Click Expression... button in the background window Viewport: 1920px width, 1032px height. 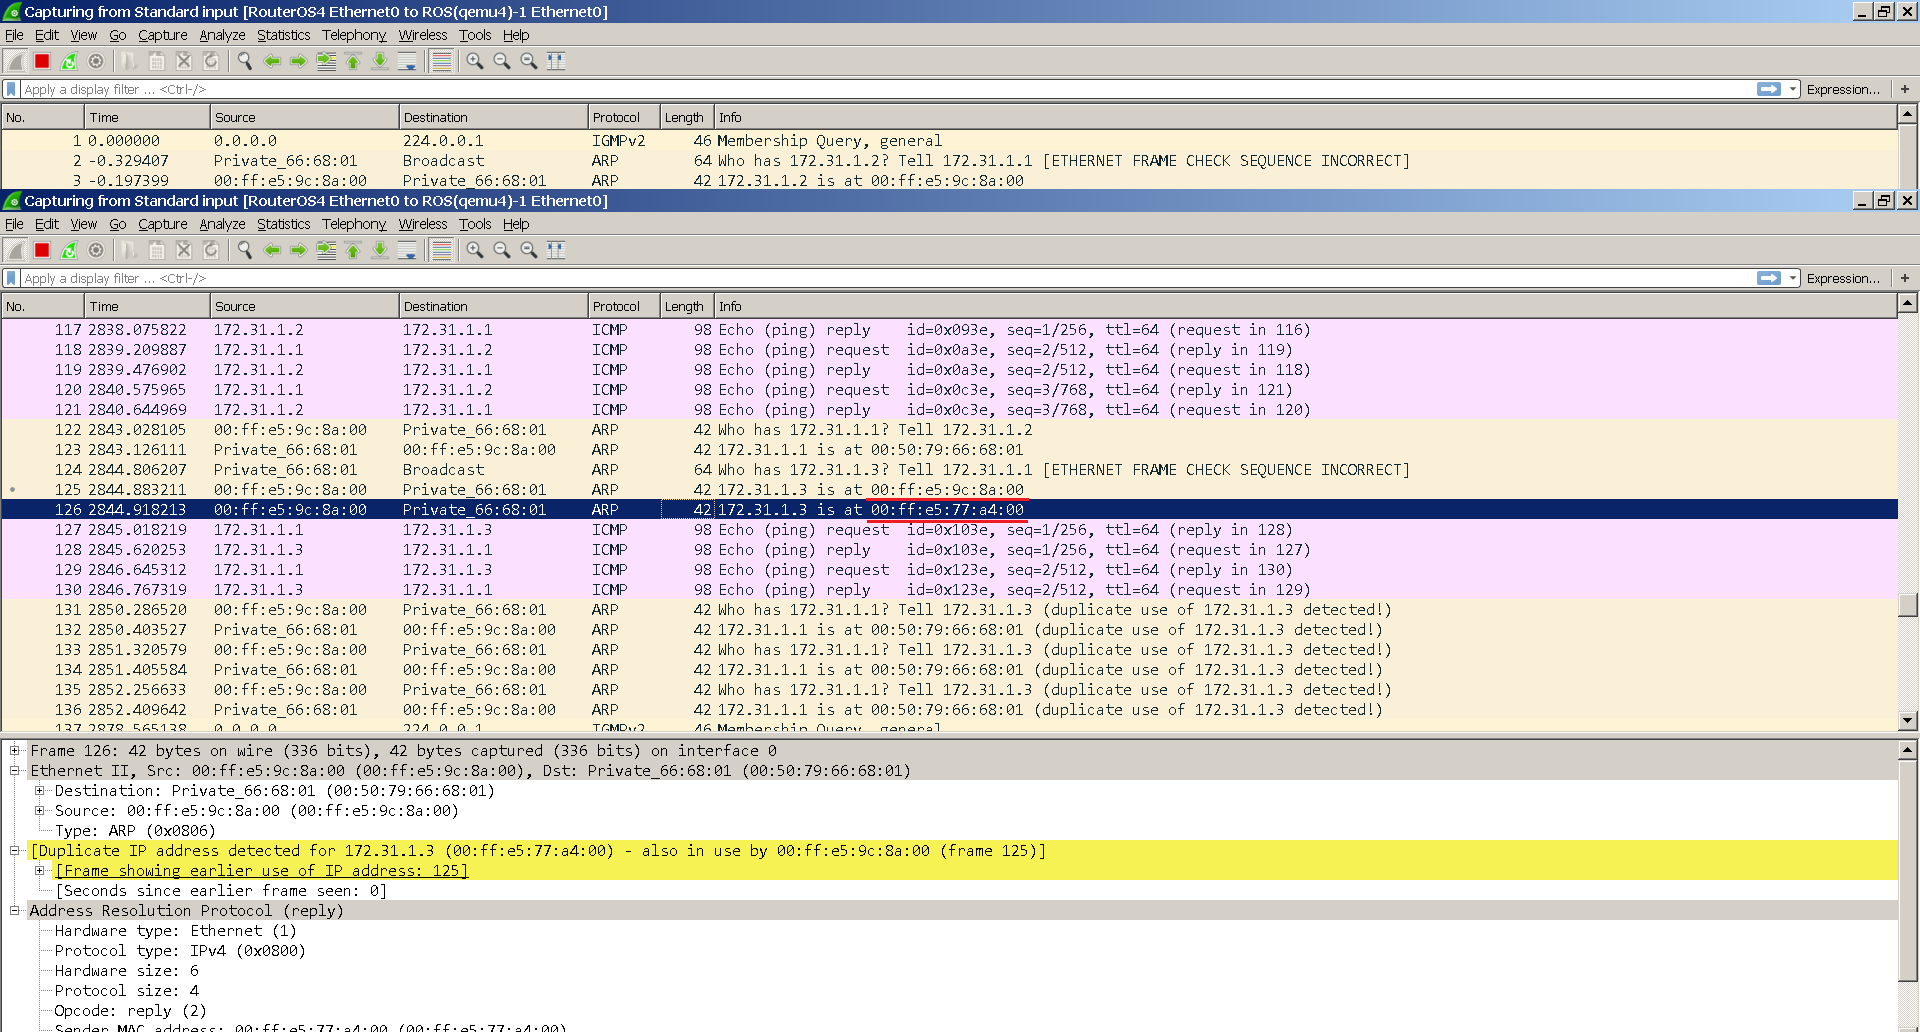[1843, 89]
